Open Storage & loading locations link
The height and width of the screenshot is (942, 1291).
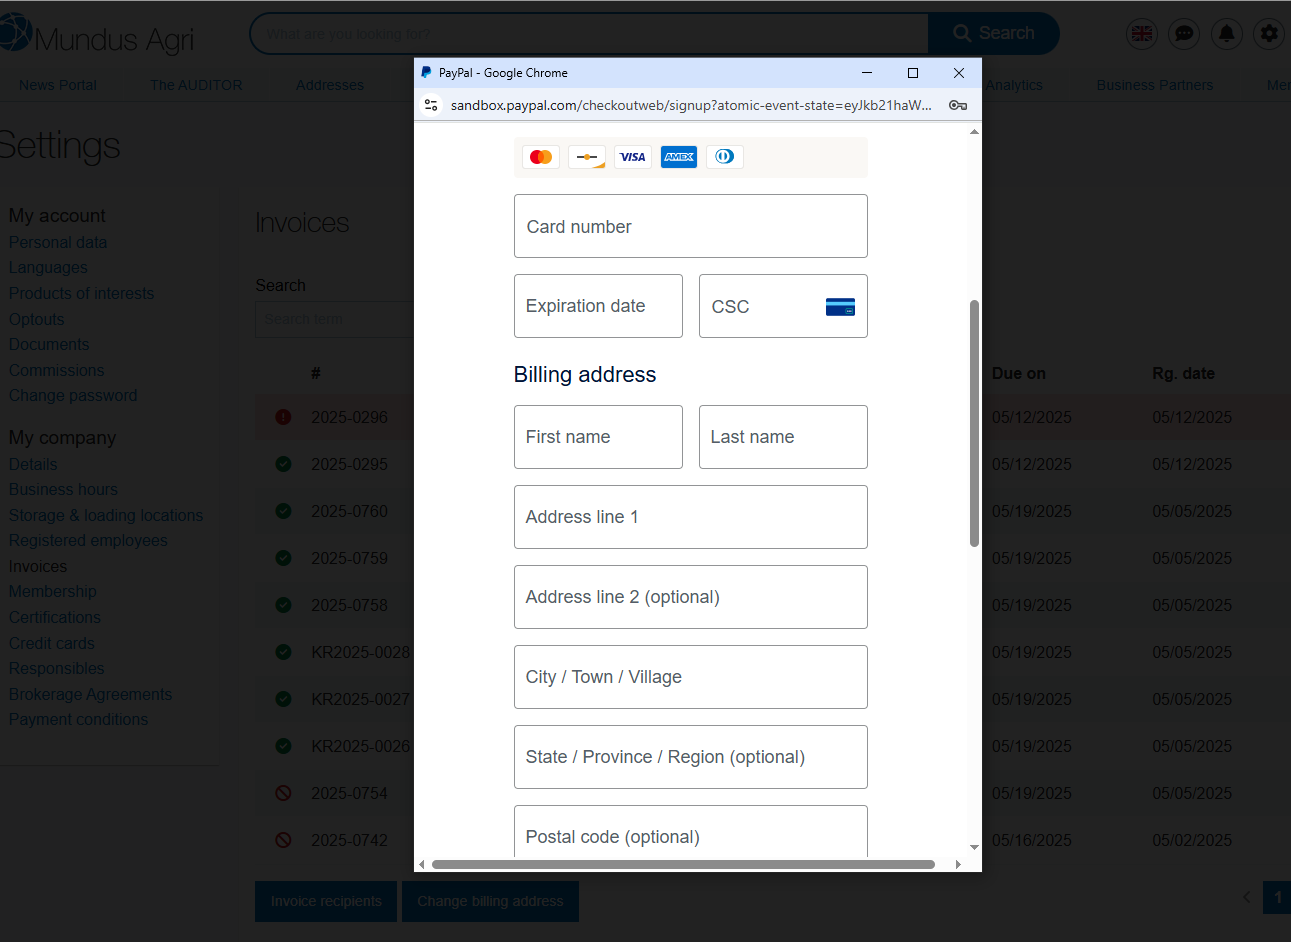click(x=106, y=515)
